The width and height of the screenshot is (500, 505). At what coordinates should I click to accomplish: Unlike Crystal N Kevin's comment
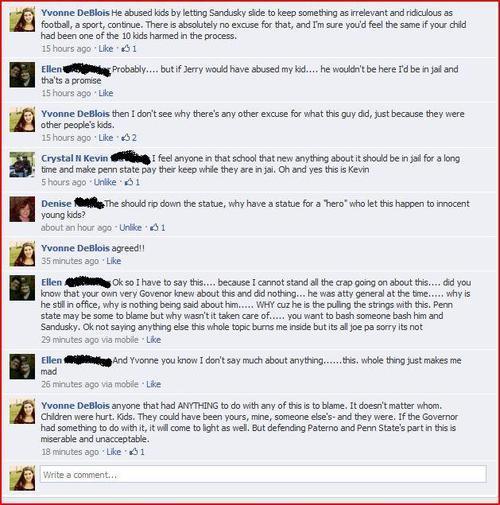click(x=105, y=182)
